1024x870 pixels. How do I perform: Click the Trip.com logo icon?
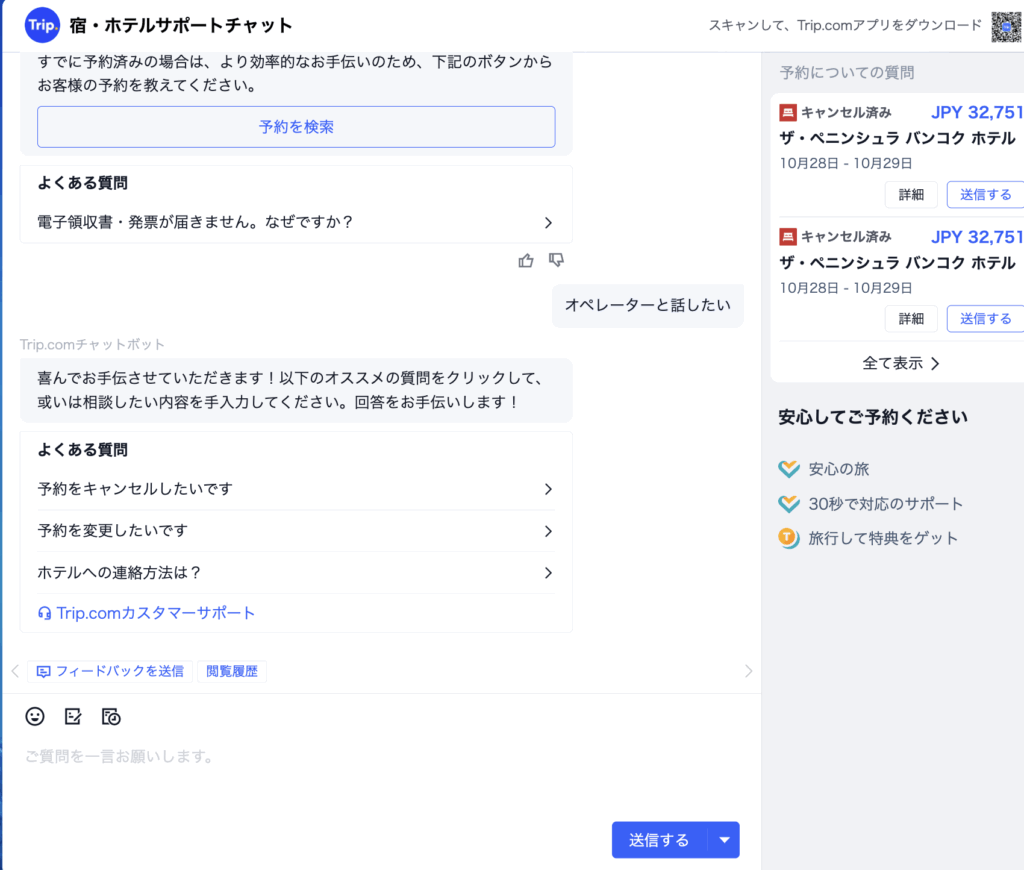coord(42,25)
